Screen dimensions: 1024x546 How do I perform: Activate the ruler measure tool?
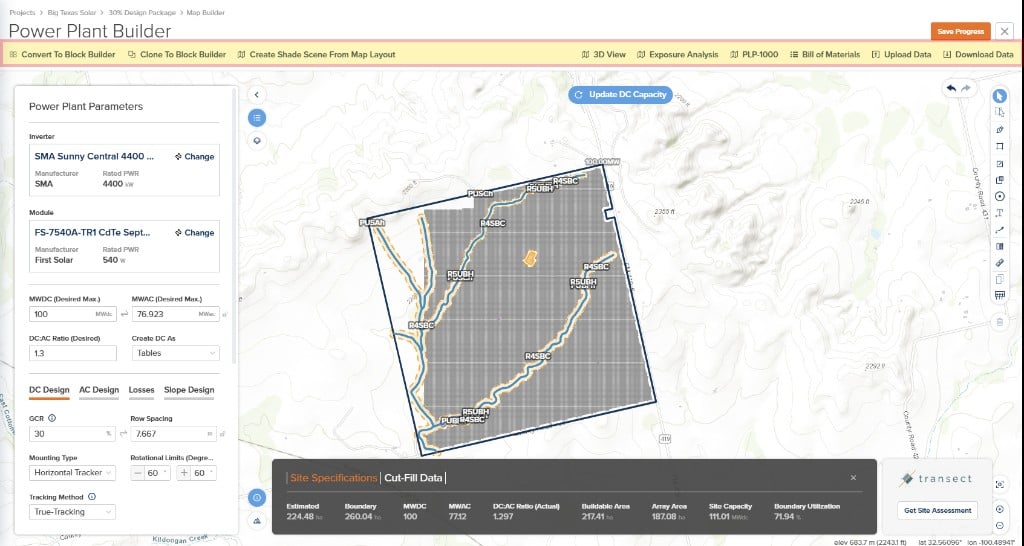point(999,263)
